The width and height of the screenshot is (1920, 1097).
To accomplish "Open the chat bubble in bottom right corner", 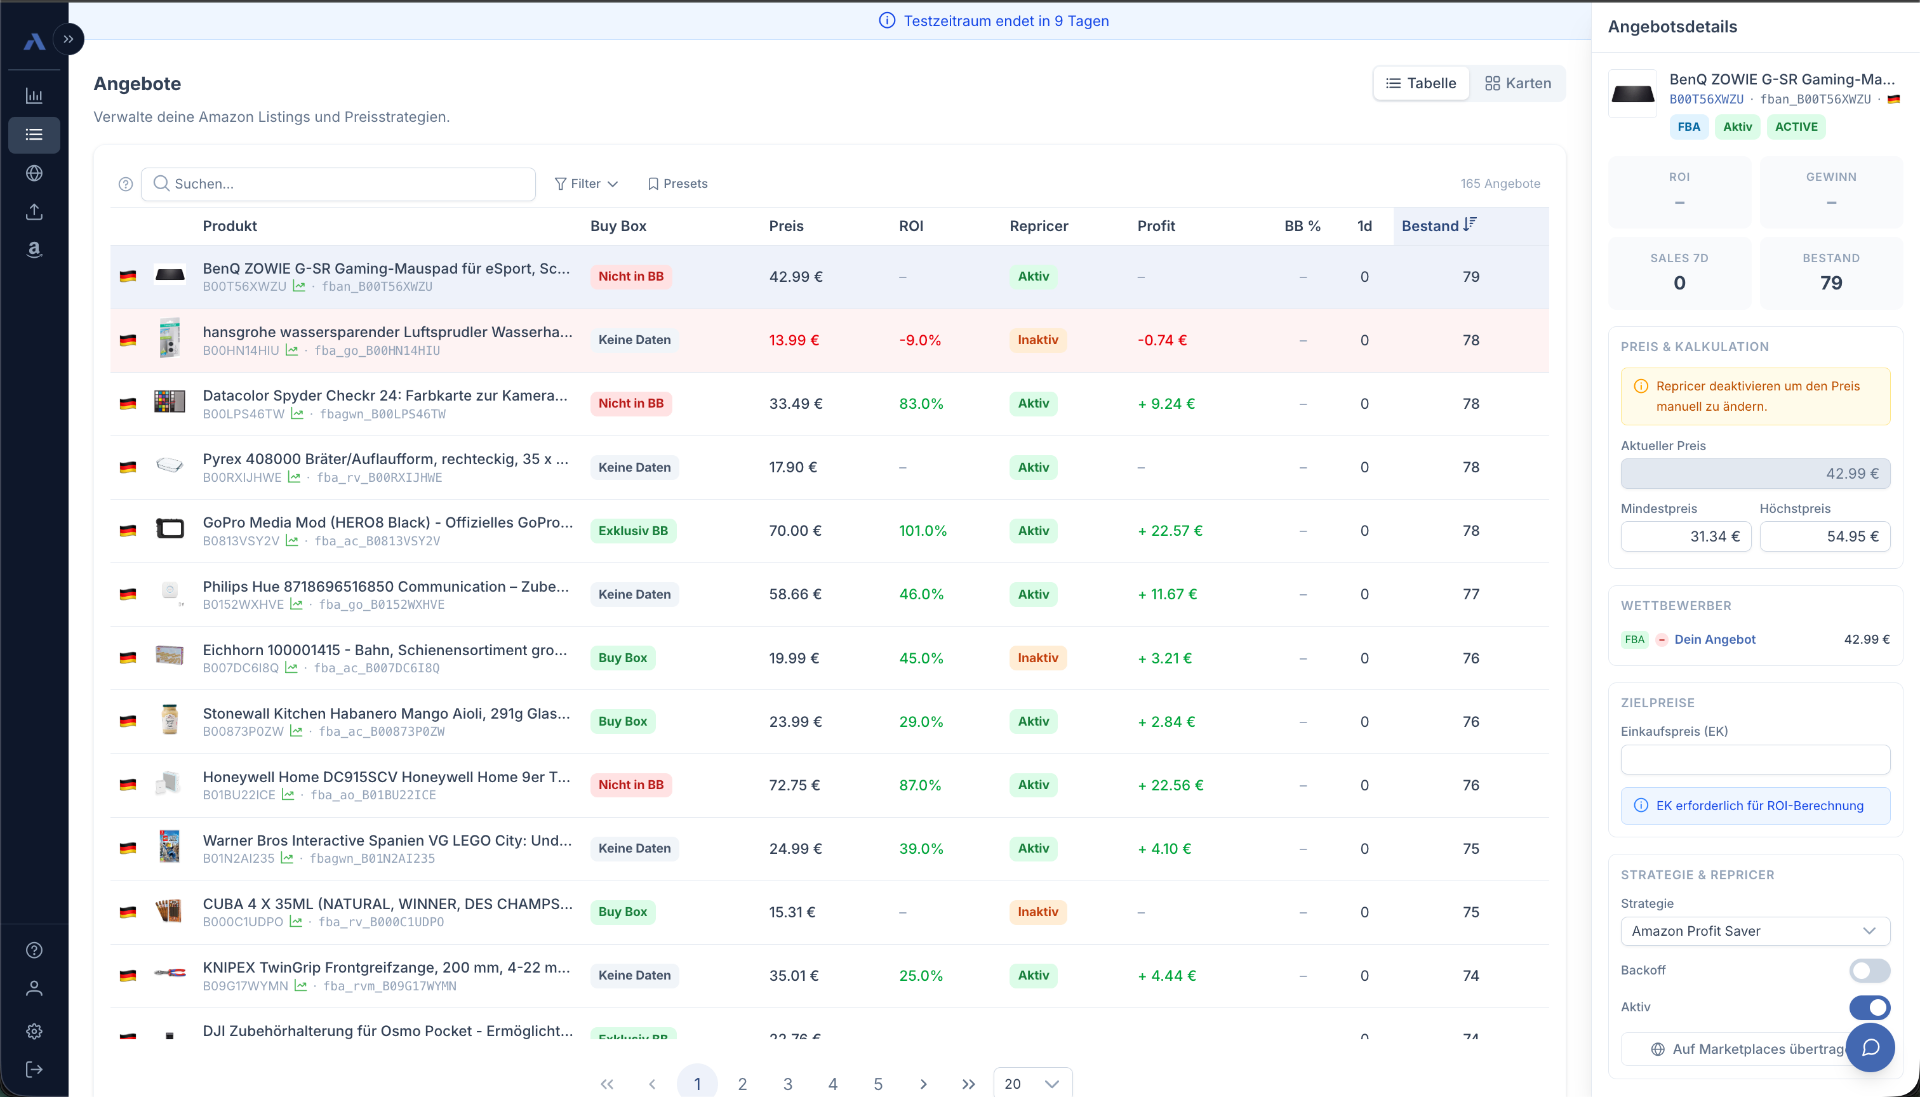I will click(1871, 1048).
